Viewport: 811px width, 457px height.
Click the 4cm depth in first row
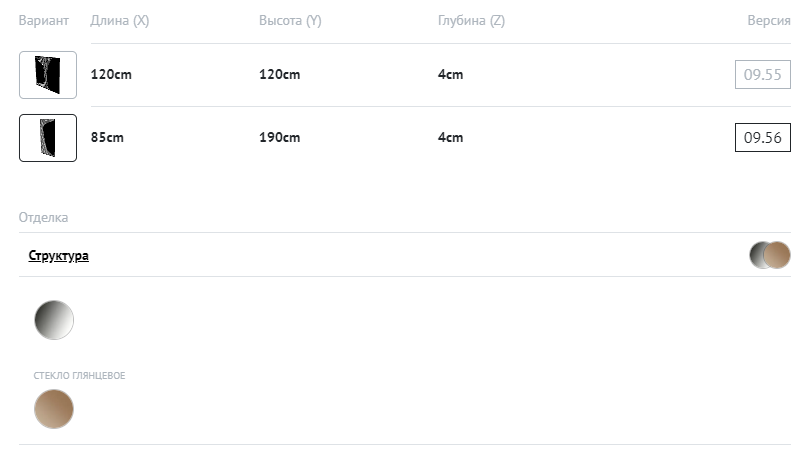click(450, 75)
